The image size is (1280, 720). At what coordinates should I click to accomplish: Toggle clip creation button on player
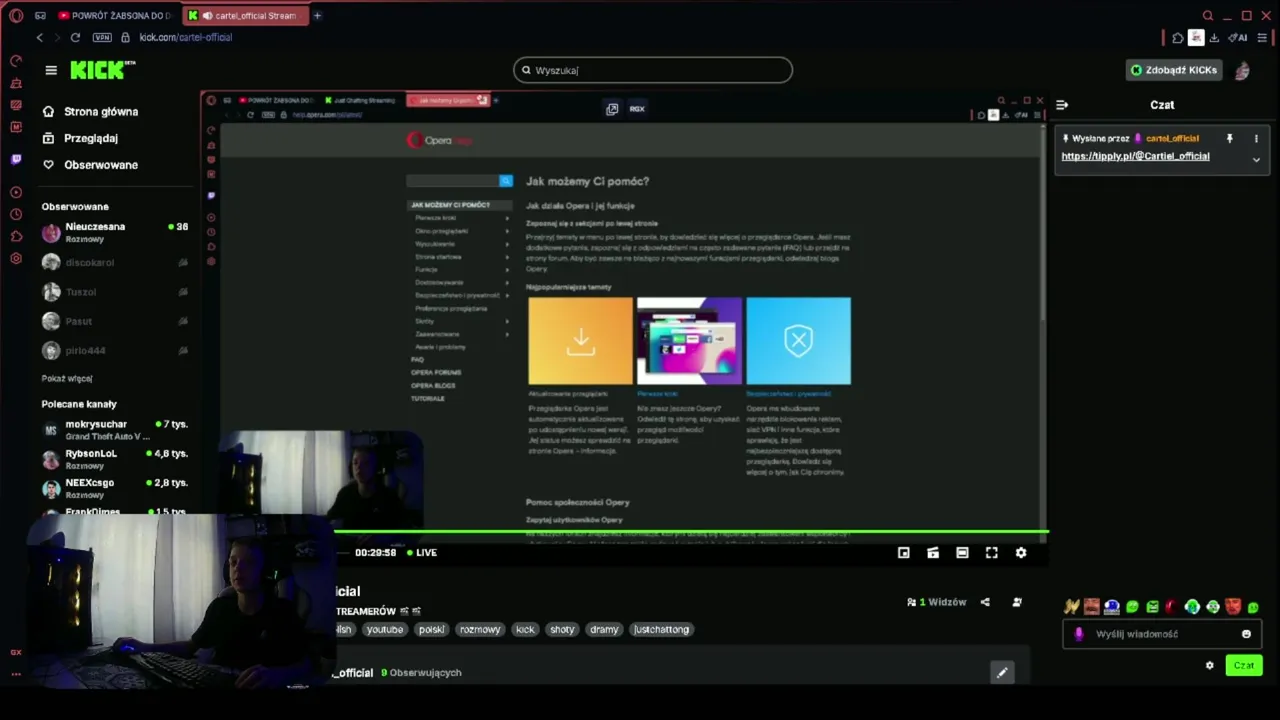tap(933, 553)
